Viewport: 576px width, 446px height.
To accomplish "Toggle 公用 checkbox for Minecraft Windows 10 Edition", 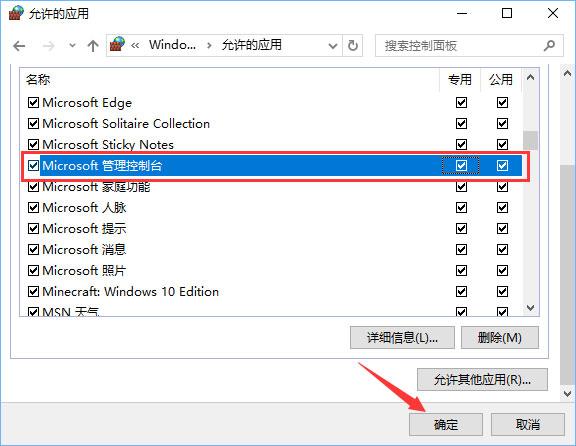I will click(503, 292).
